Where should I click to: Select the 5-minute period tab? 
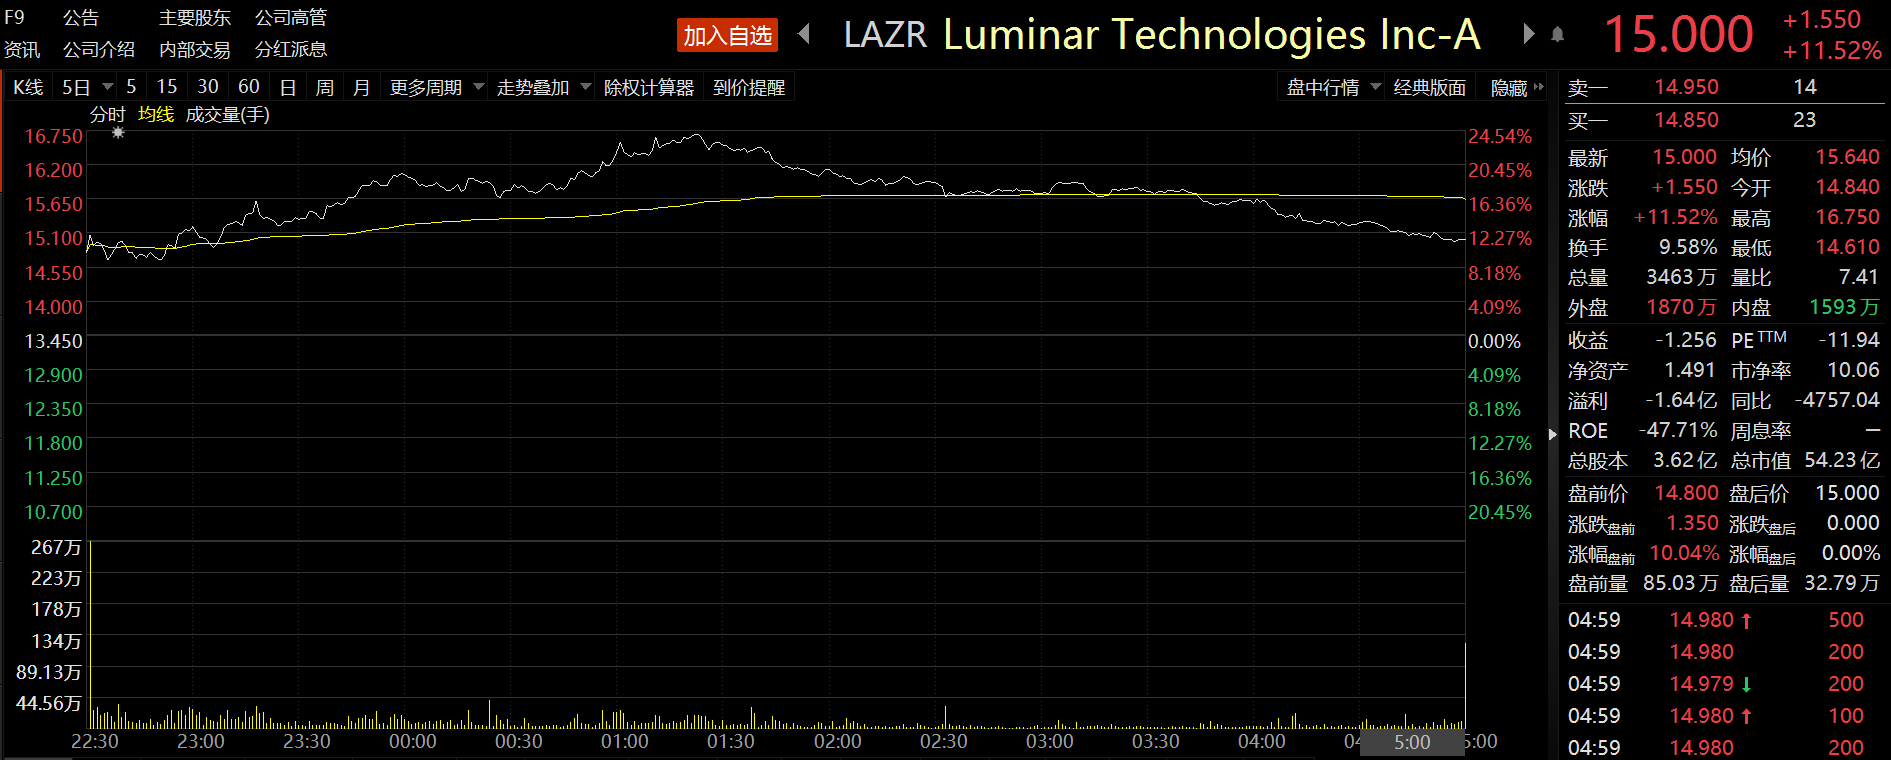(x=131, y=87)
